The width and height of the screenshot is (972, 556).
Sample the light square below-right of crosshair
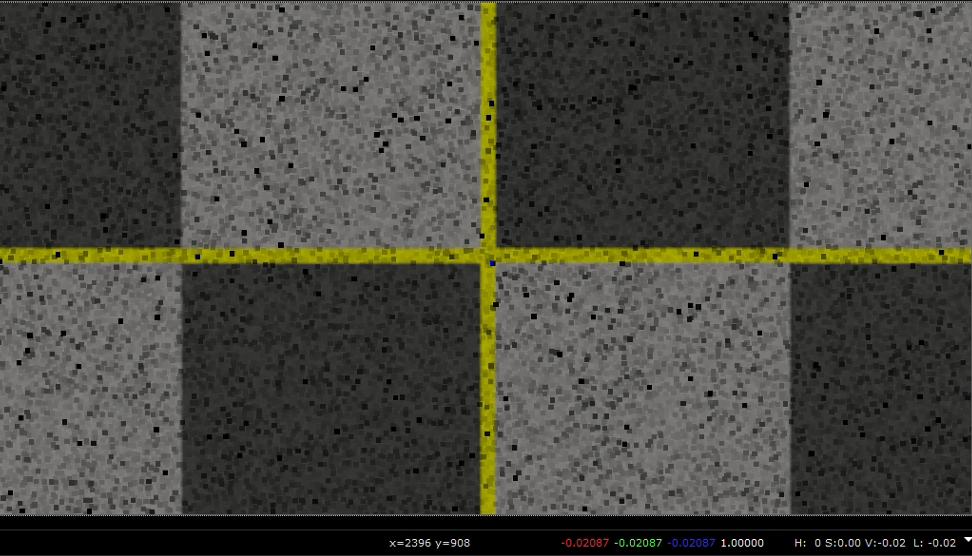point(642,388)
